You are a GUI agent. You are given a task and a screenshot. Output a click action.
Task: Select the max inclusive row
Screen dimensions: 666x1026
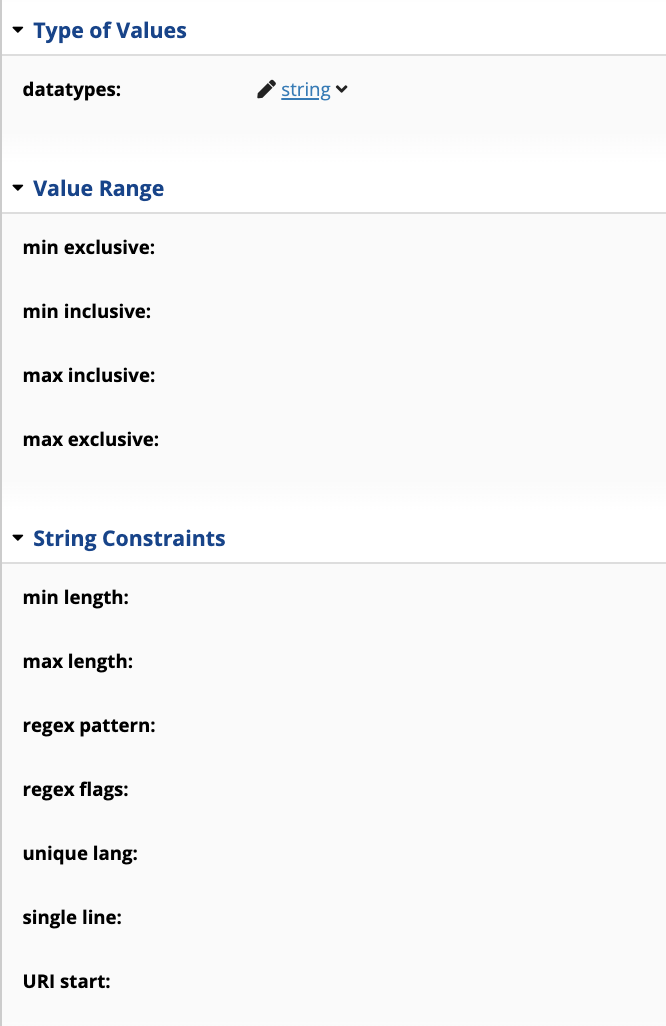coord(334,376)
